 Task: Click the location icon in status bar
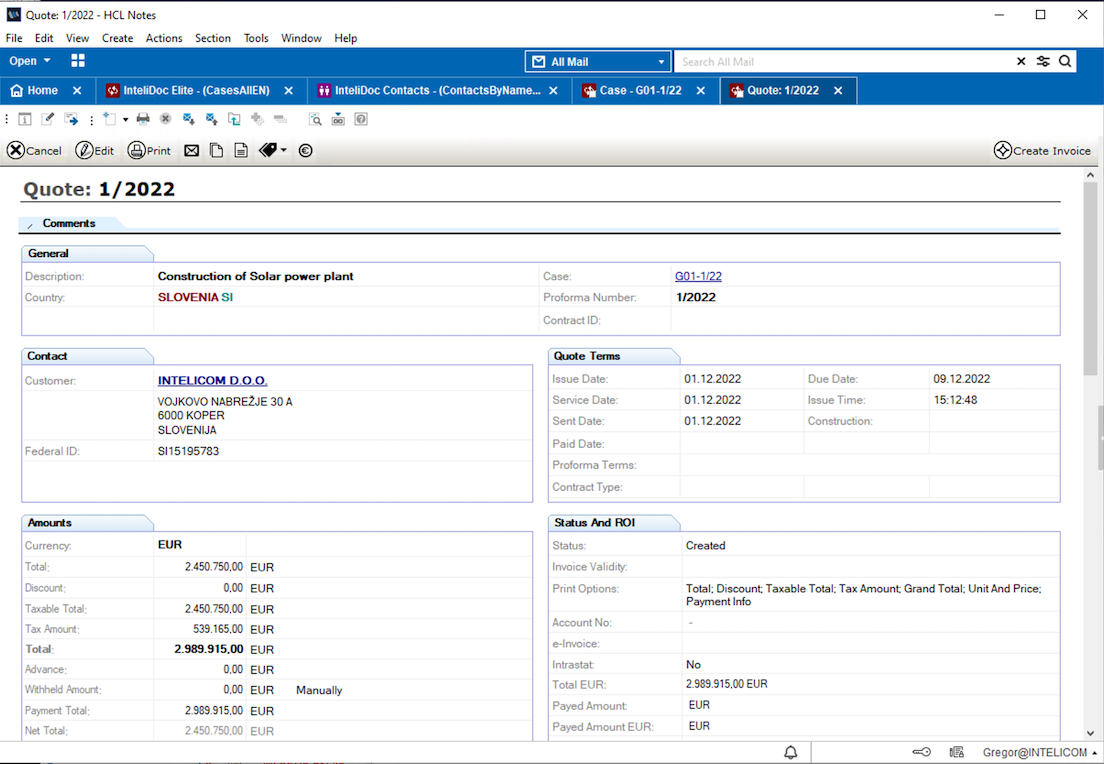tap(956, 753)
